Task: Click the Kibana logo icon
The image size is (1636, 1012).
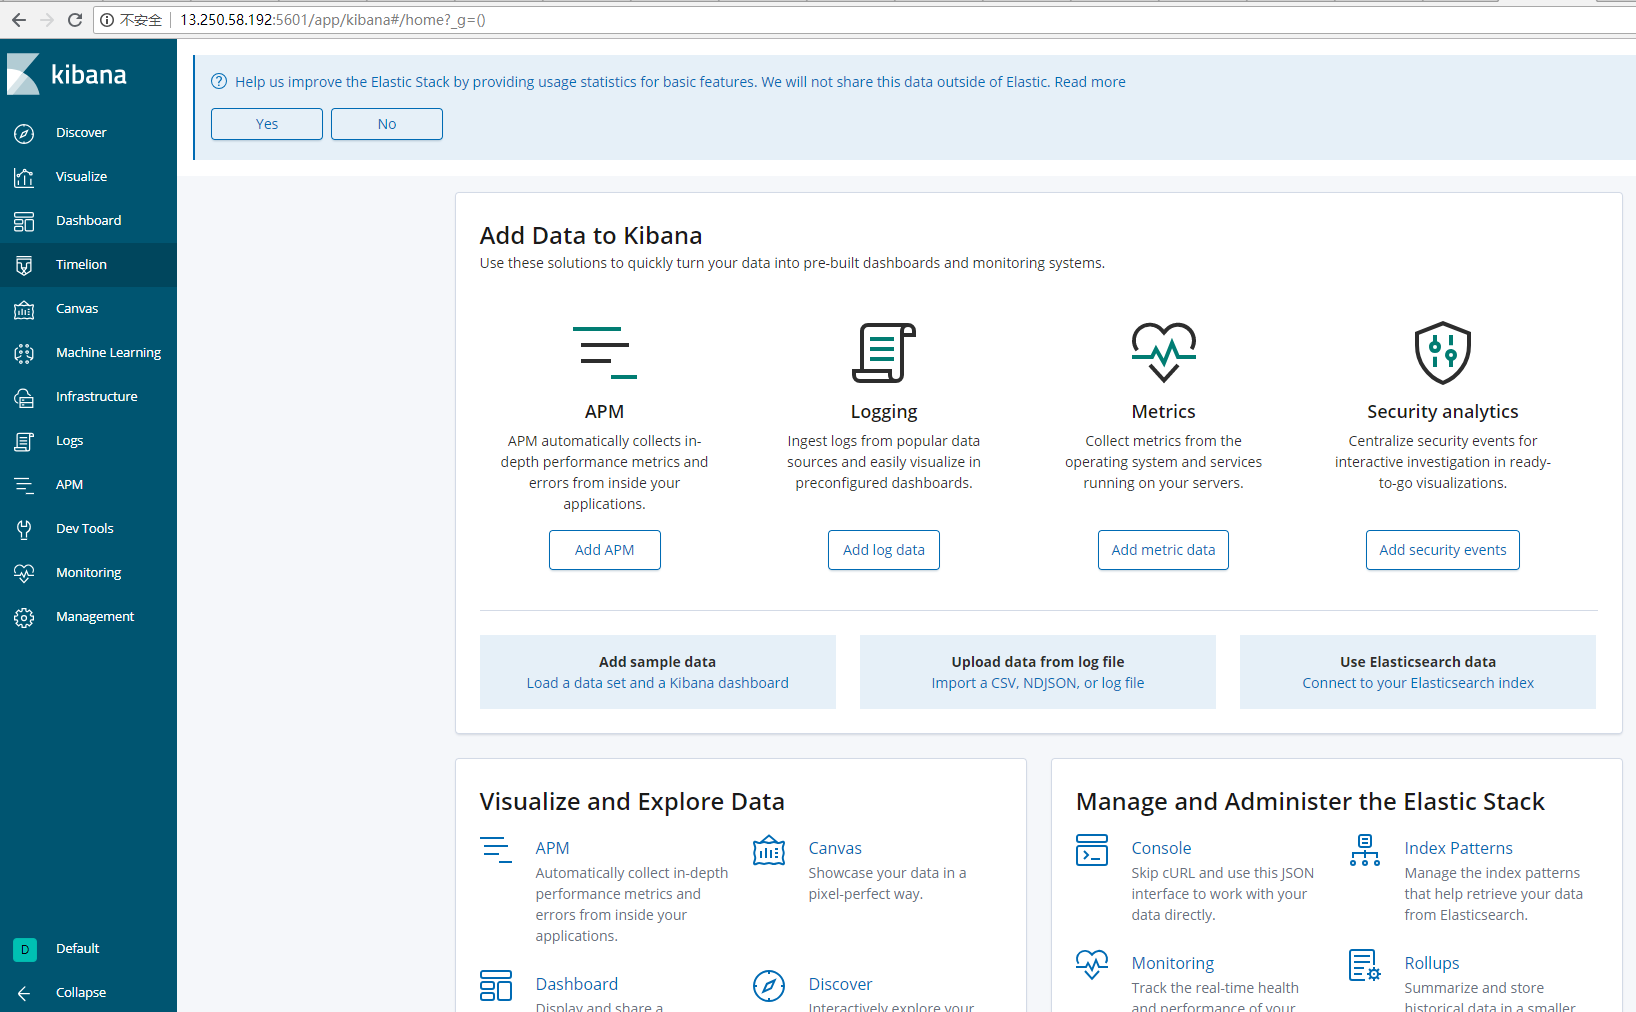Action: (23, 74)
